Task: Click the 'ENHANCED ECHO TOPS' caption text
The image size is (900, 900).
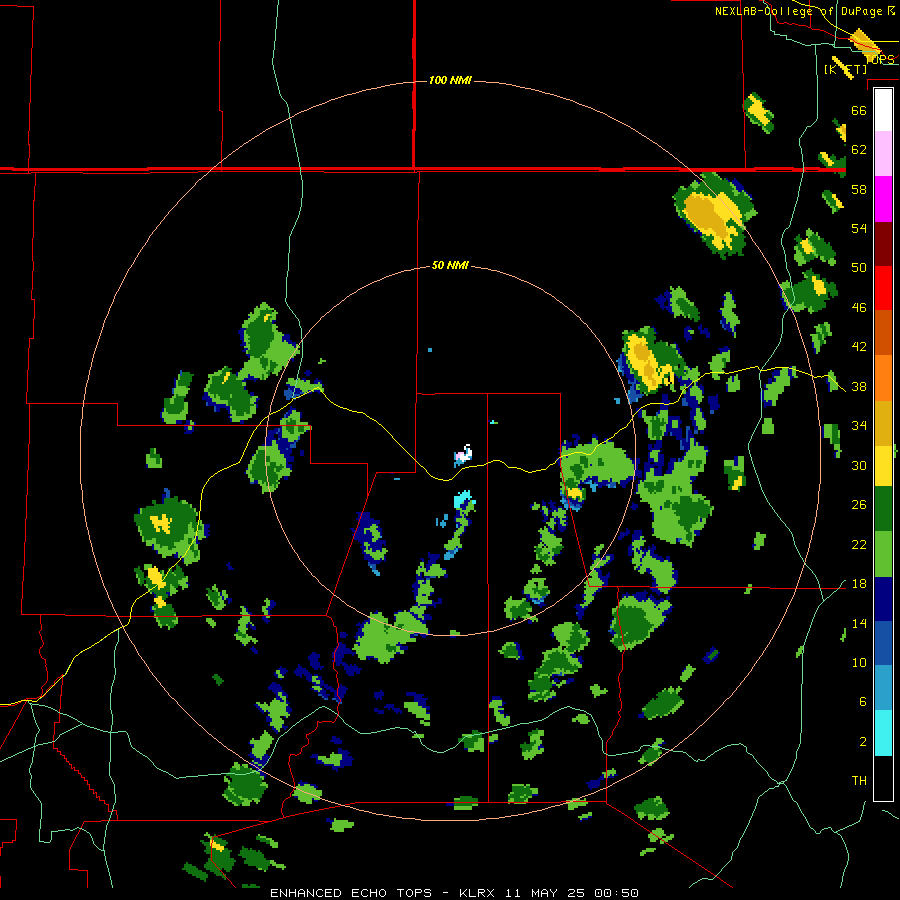Action: coord(351,893)
